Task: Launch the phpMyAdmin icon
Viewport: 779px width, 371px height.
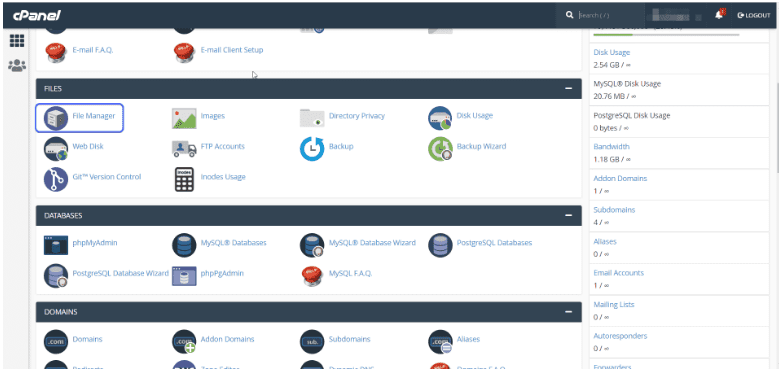Action: [x=56, y=245]
